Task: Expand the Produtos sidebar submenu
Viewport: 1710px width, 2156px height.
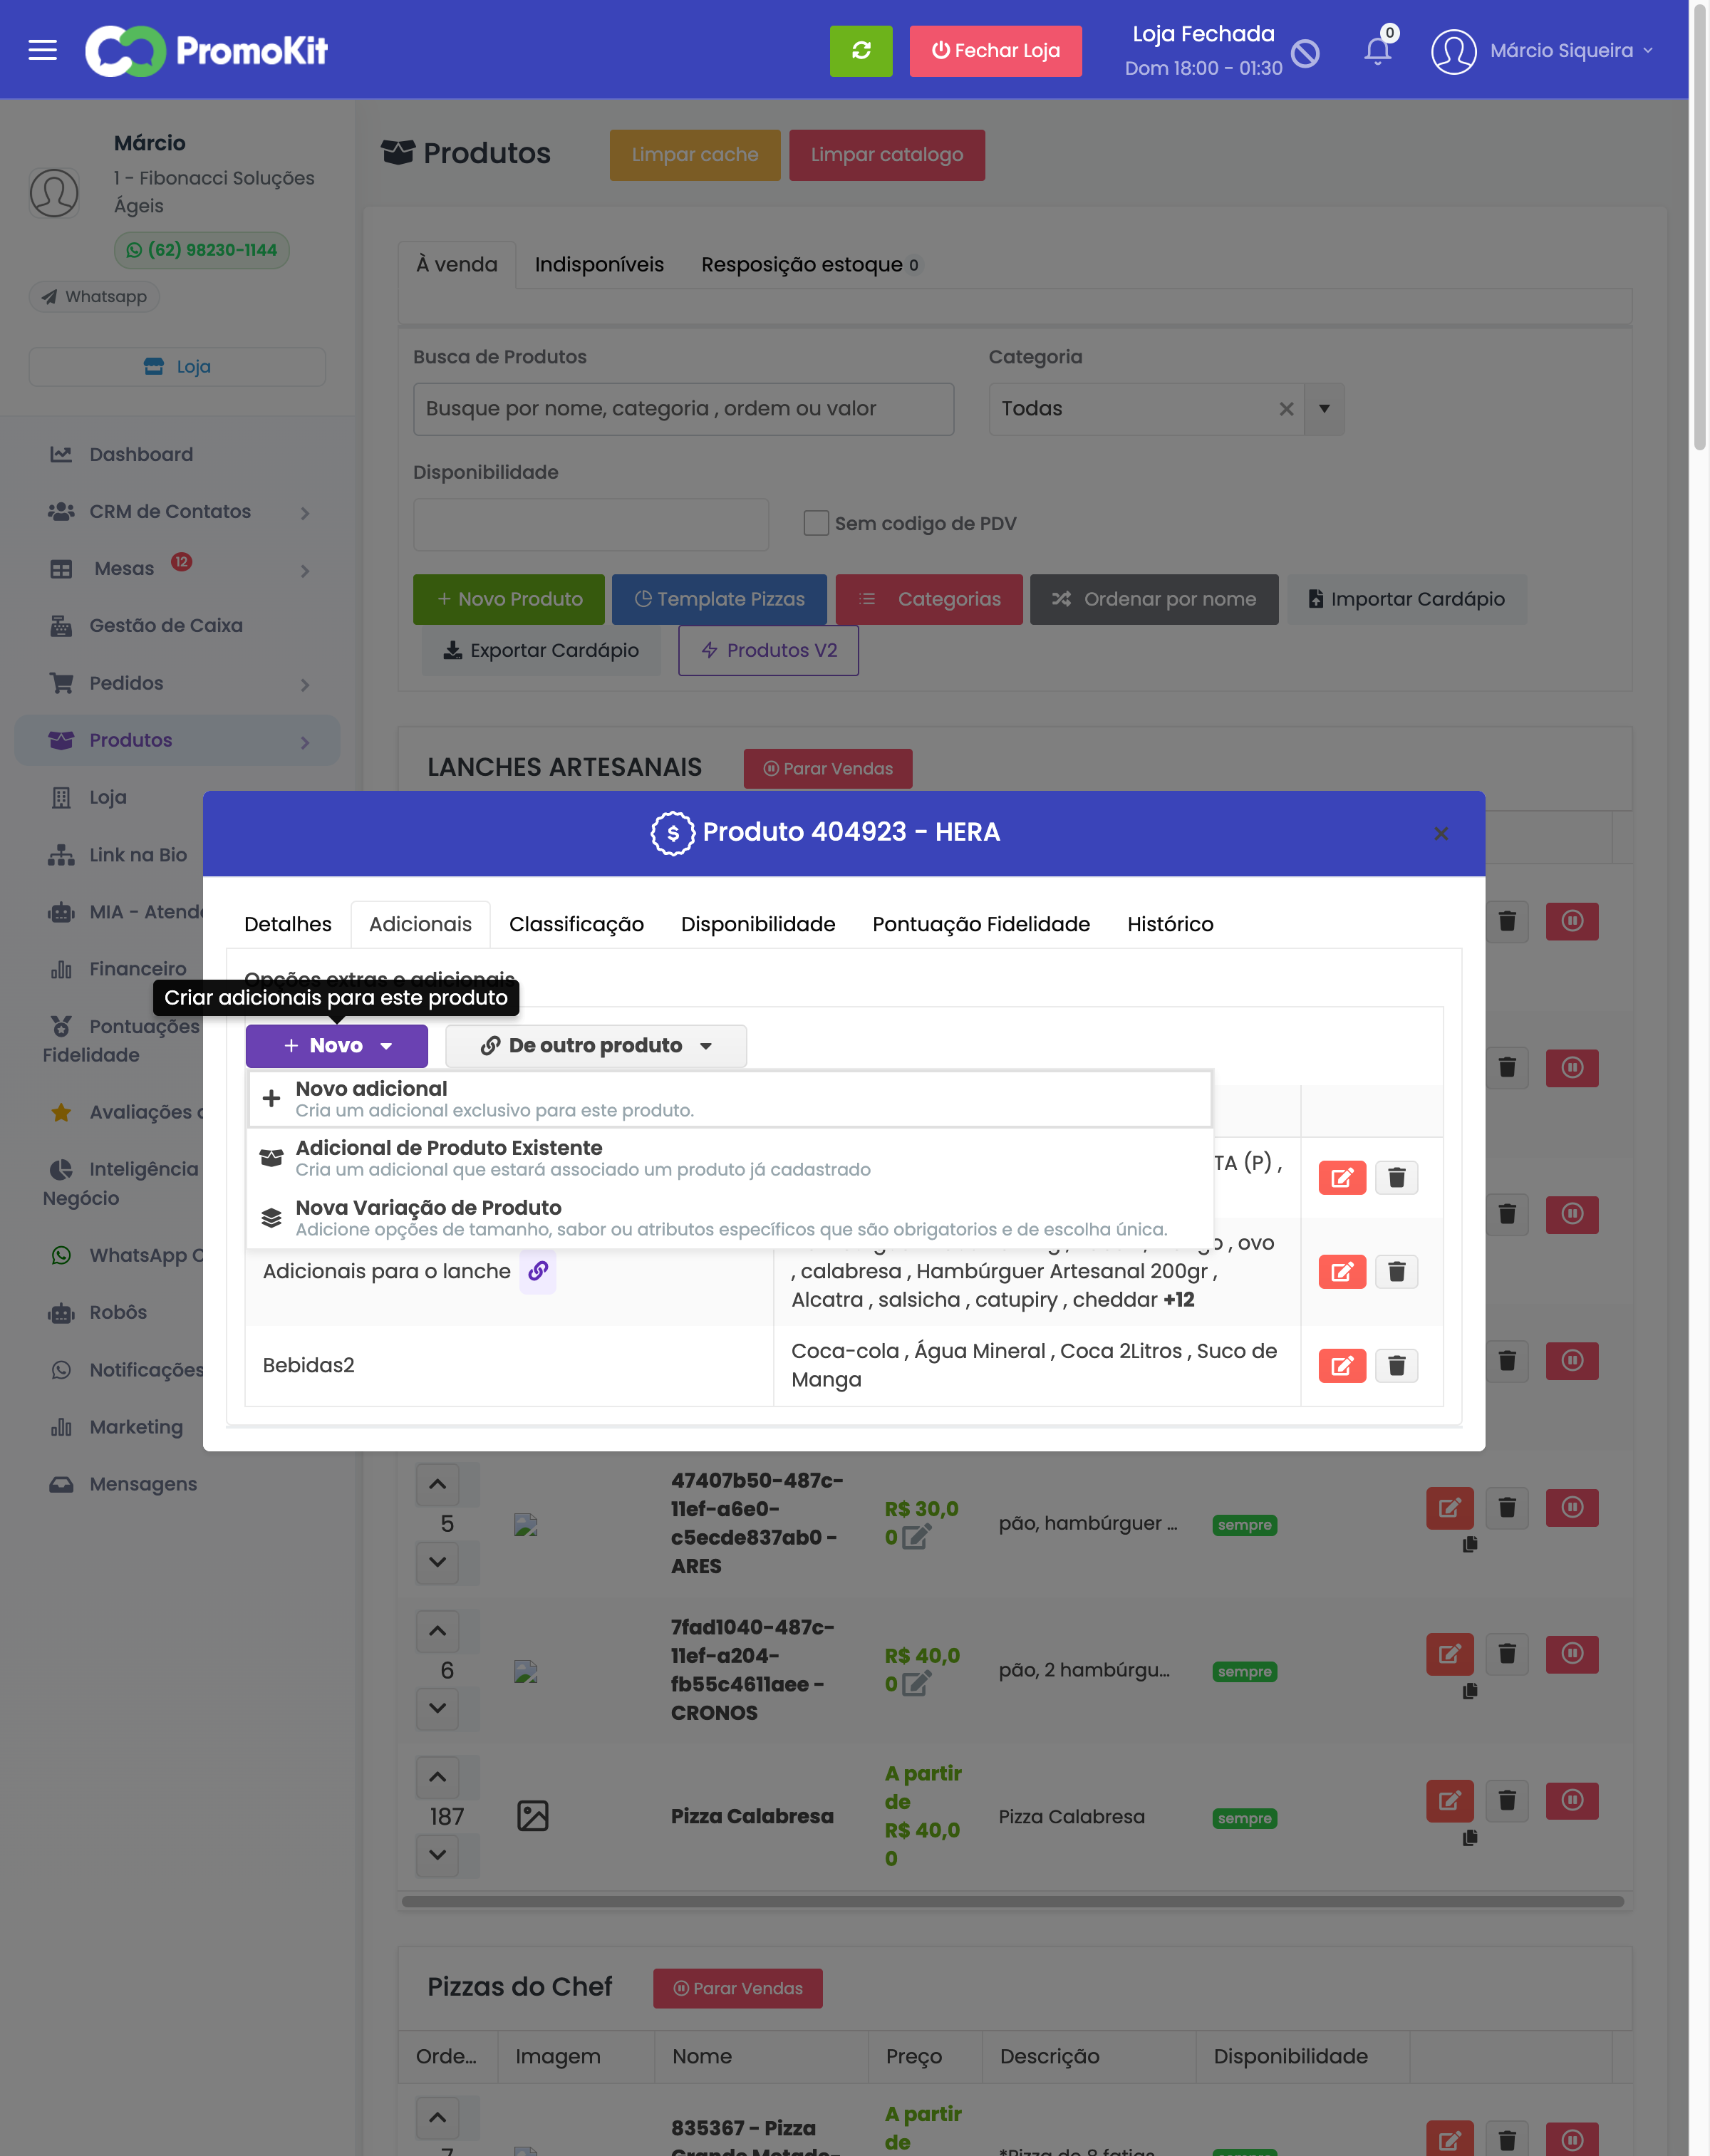Action: click(x=305, y=742)
